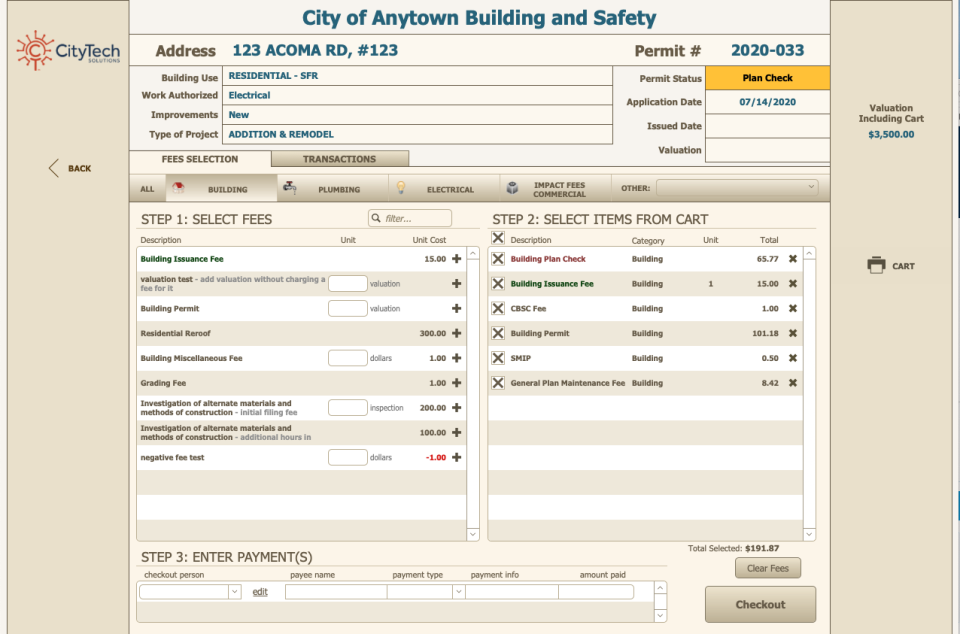Open Impact Fees Commercial via its icon
The image size is (960, 634).
[512, 187]
